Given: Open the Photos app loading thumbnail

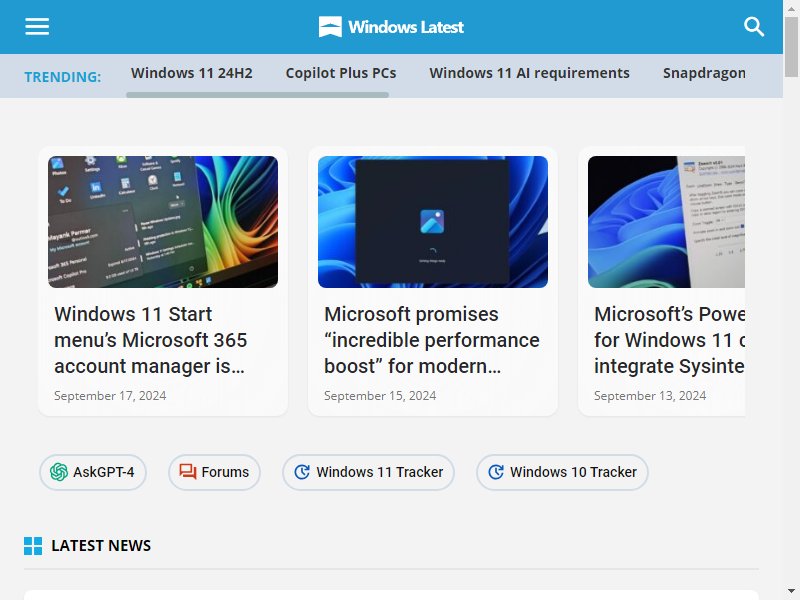Looking at the screenshot, I should point(433,222).
